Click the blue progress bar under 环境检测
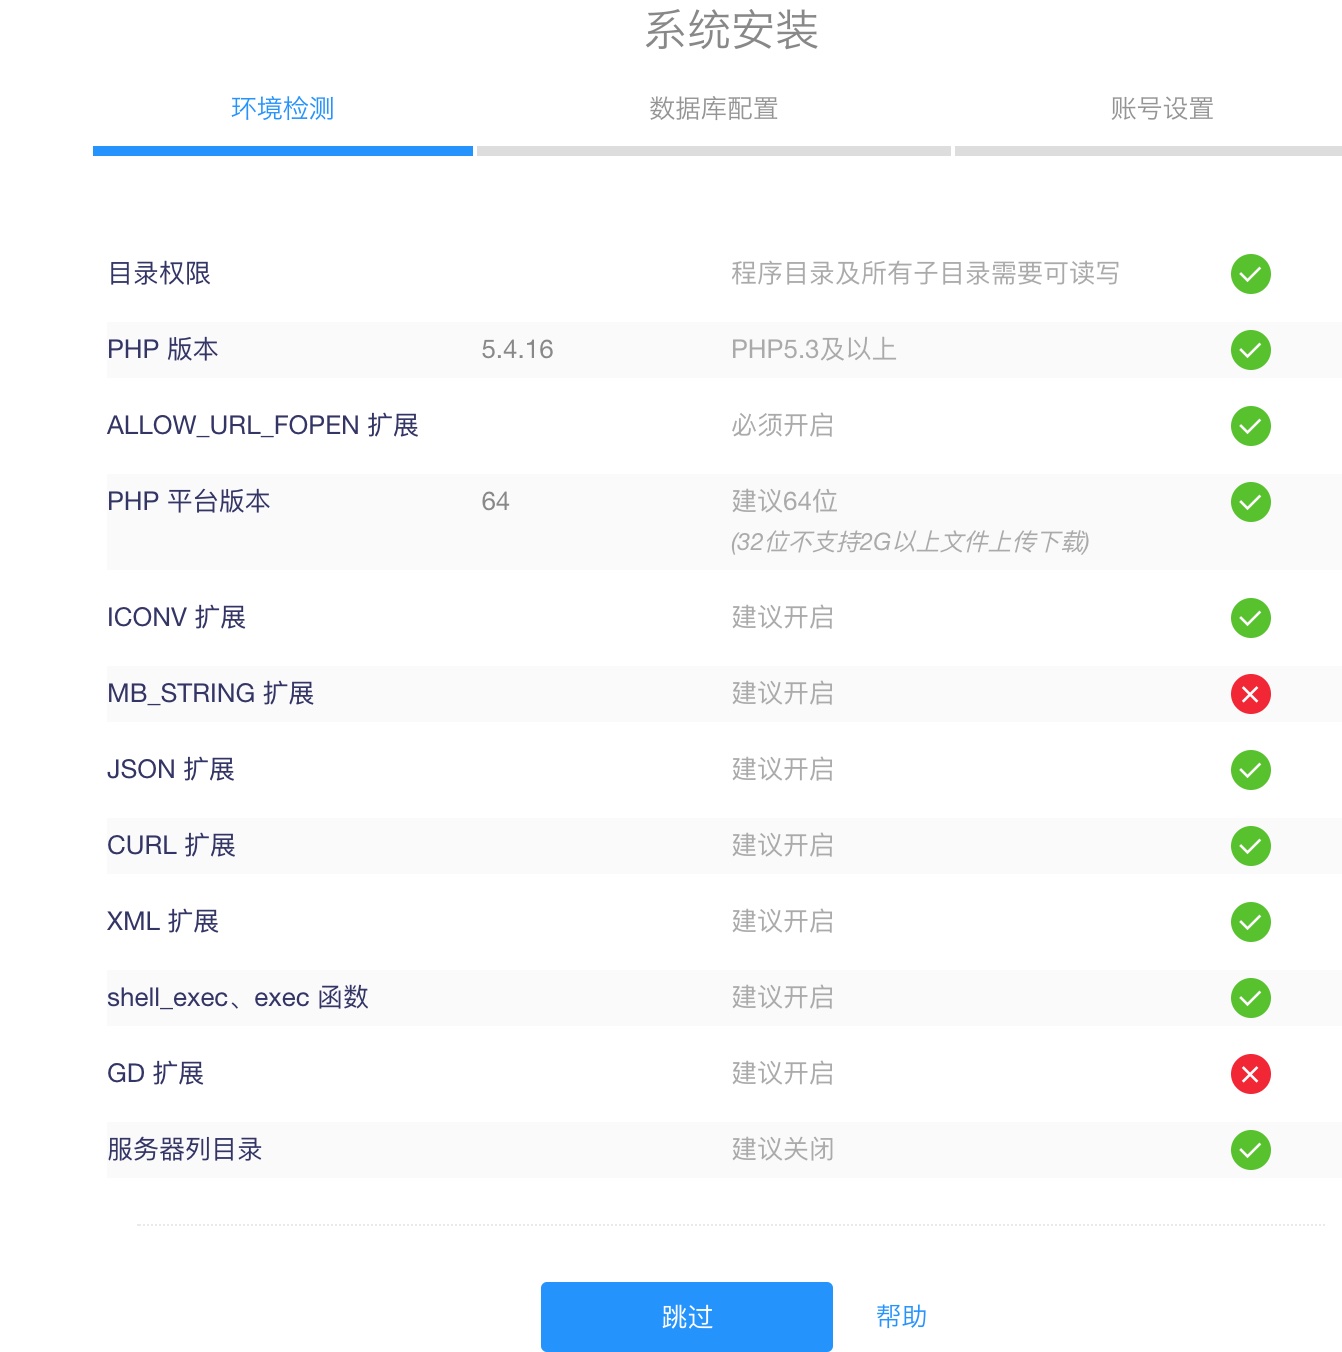The height and width of the screenshot is (1352, 1342). coord(282,151)
